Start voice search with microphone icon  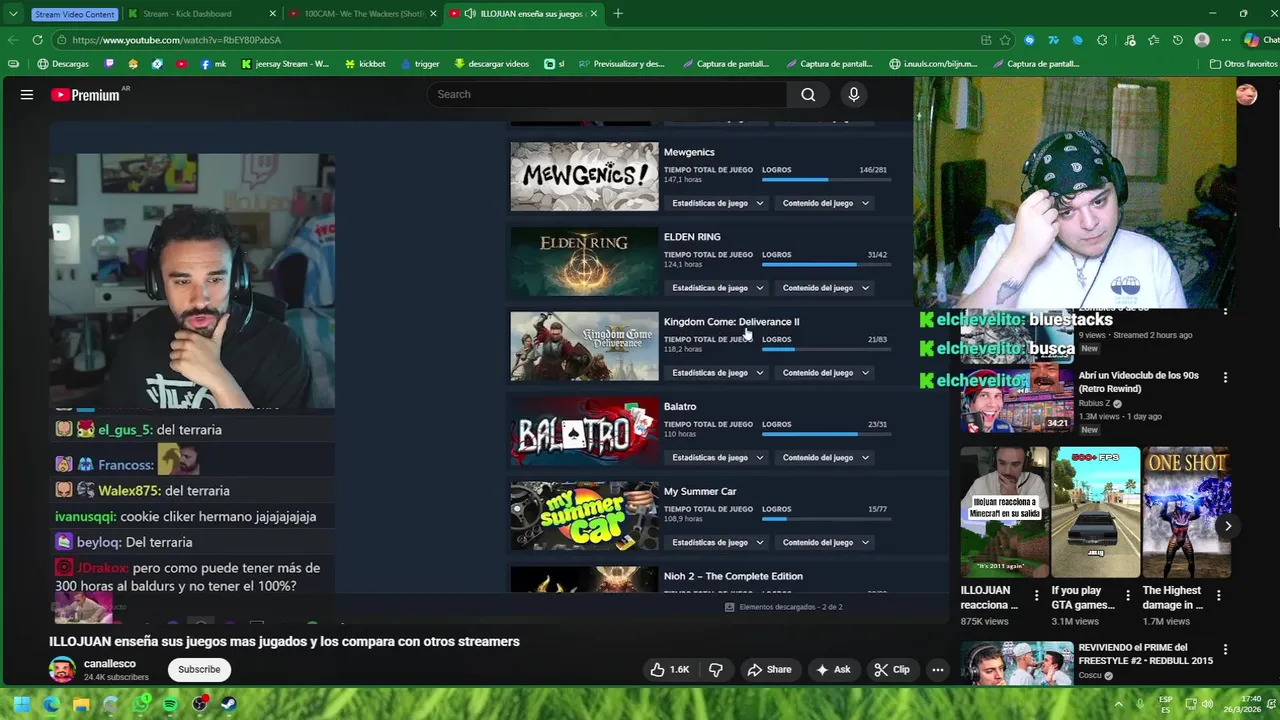coord(853,95)
